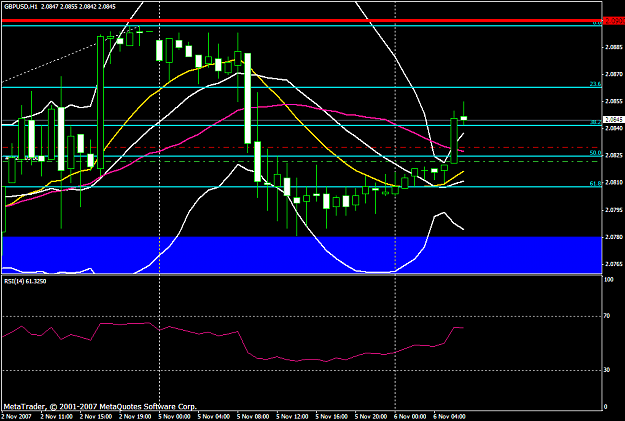
Task: Select the green dashed horizontal line
Action: pyautogui.click(x=302, y=161)
